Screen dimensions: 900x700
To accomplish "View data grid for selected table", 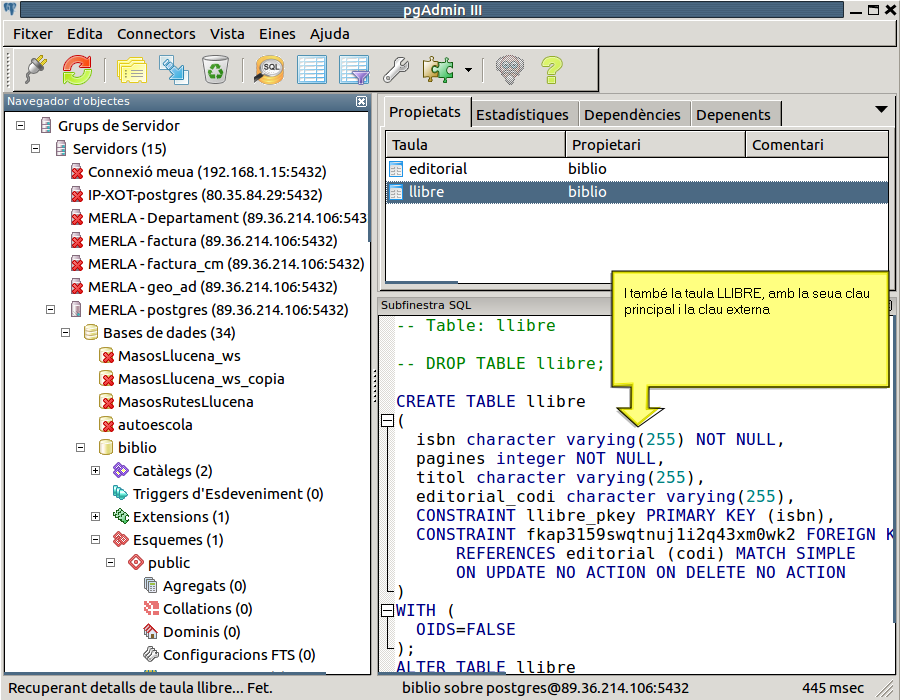I will click(312, 70).
